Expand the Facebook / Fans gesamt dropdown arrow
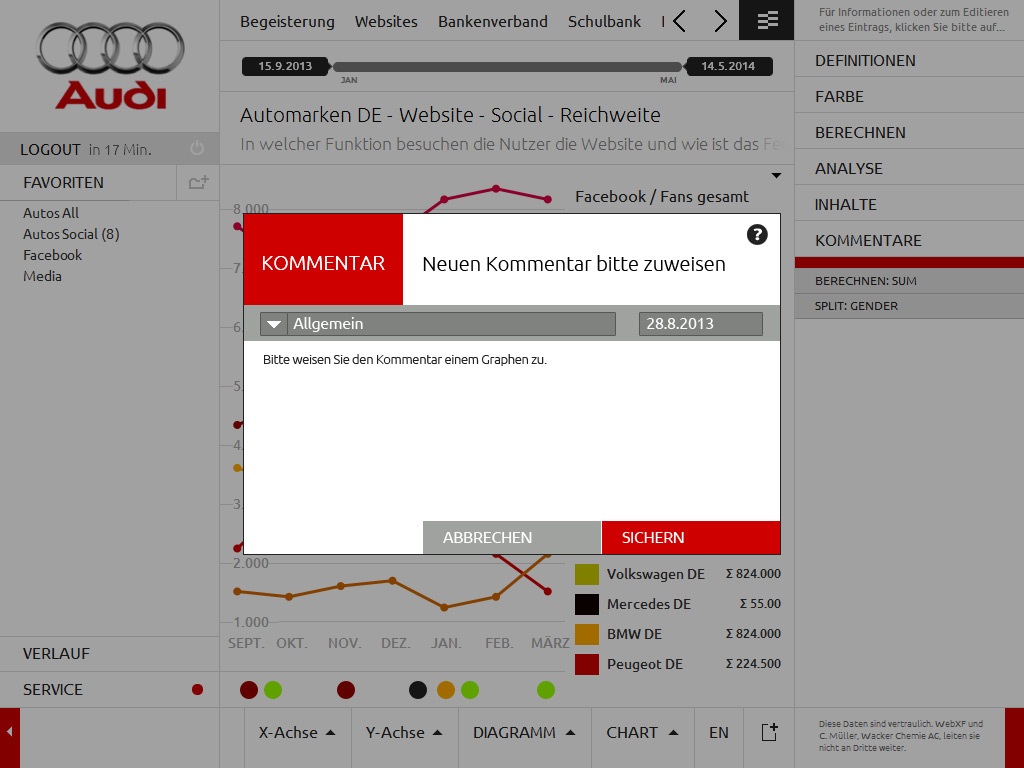 (776, 175)
